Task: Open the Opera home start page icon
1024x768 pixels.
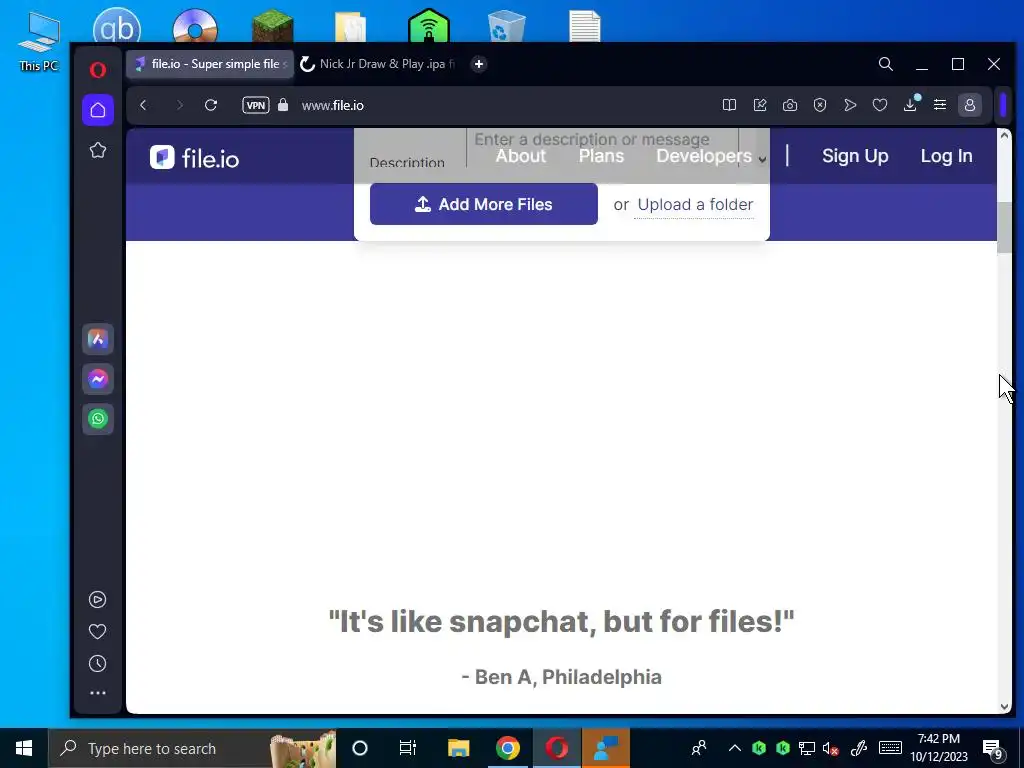Action: click(98, 110)
